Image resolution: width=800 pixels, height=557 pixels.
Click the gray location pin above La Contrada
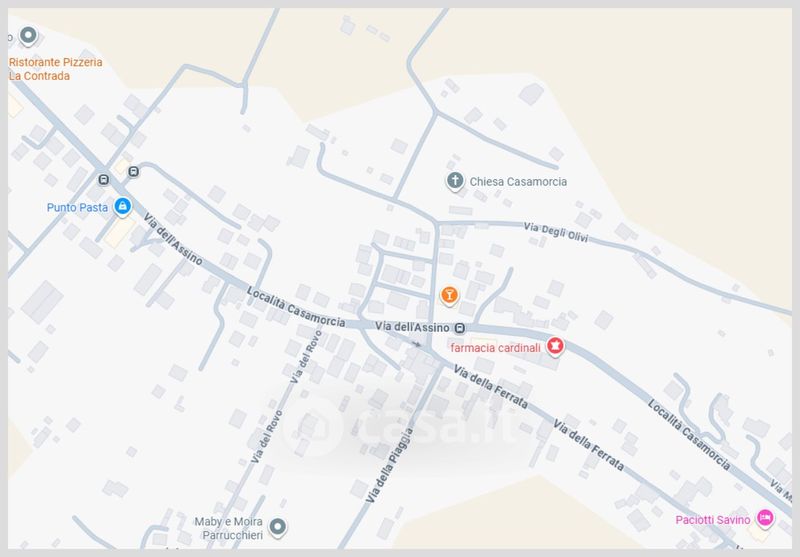click(28, 36)
